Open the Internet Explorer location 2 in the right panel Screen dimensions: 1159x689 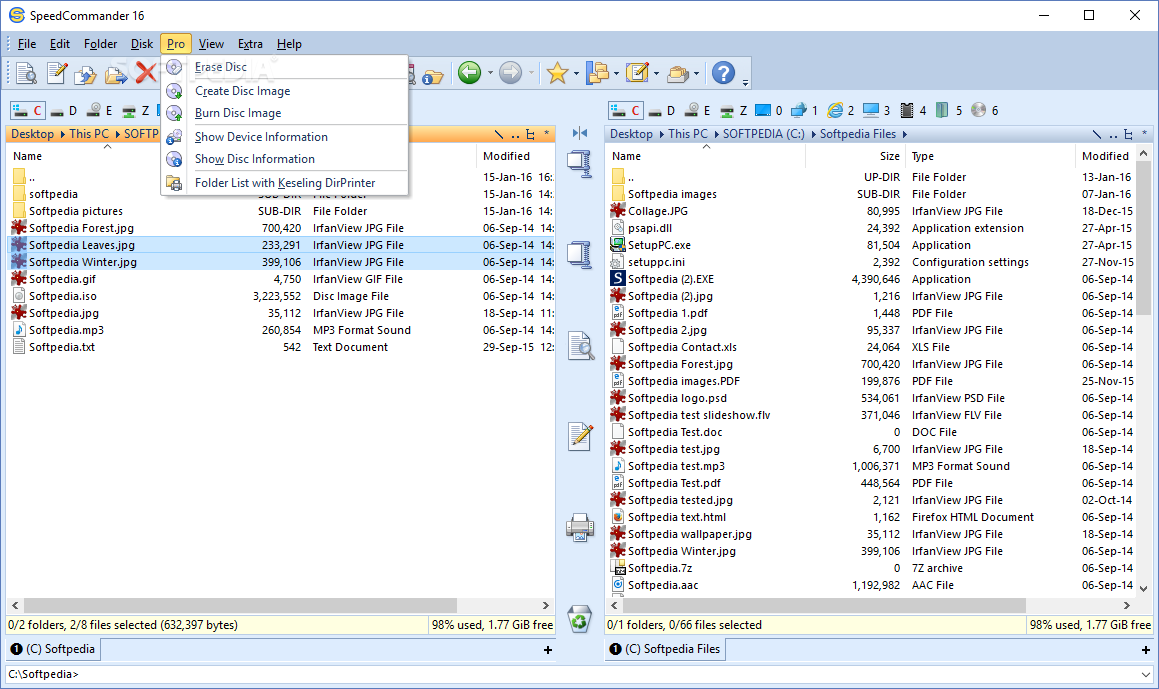841,110
